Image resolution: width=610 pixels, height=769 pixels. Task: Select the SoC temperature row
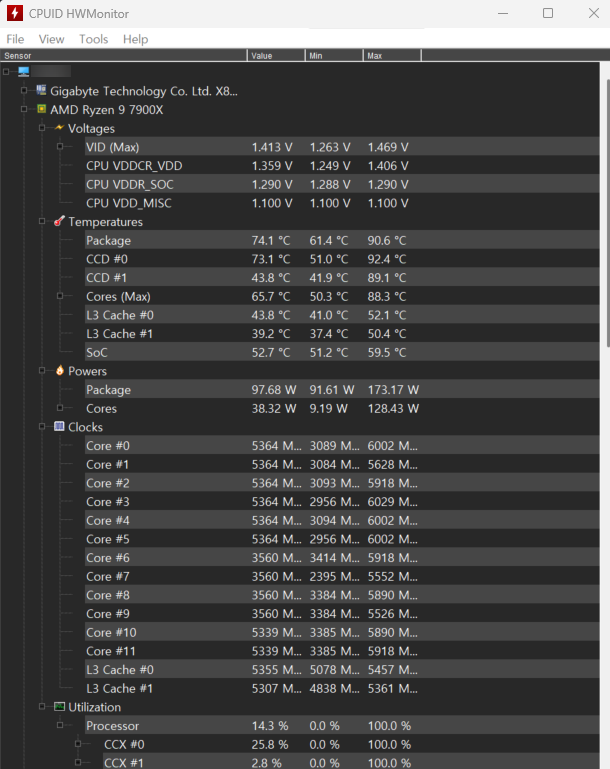(x=342, y=352)
